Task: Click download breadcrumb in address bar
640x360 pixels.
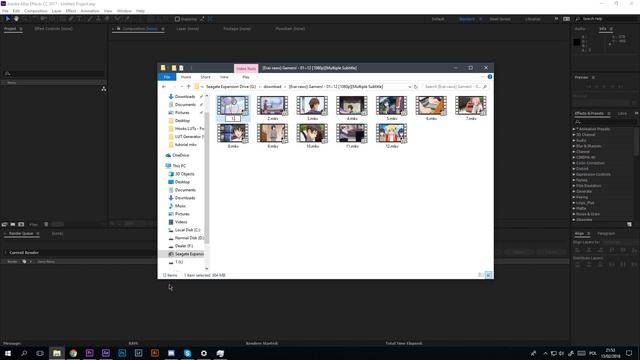Action: 272,87
